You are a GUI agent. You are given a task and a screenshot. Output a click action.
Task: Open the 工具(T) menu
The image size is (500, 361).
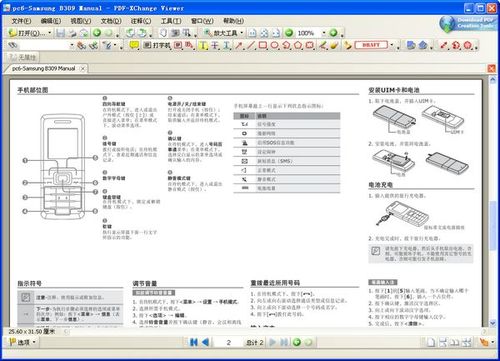pyautogui.click(x=171, y=21)
